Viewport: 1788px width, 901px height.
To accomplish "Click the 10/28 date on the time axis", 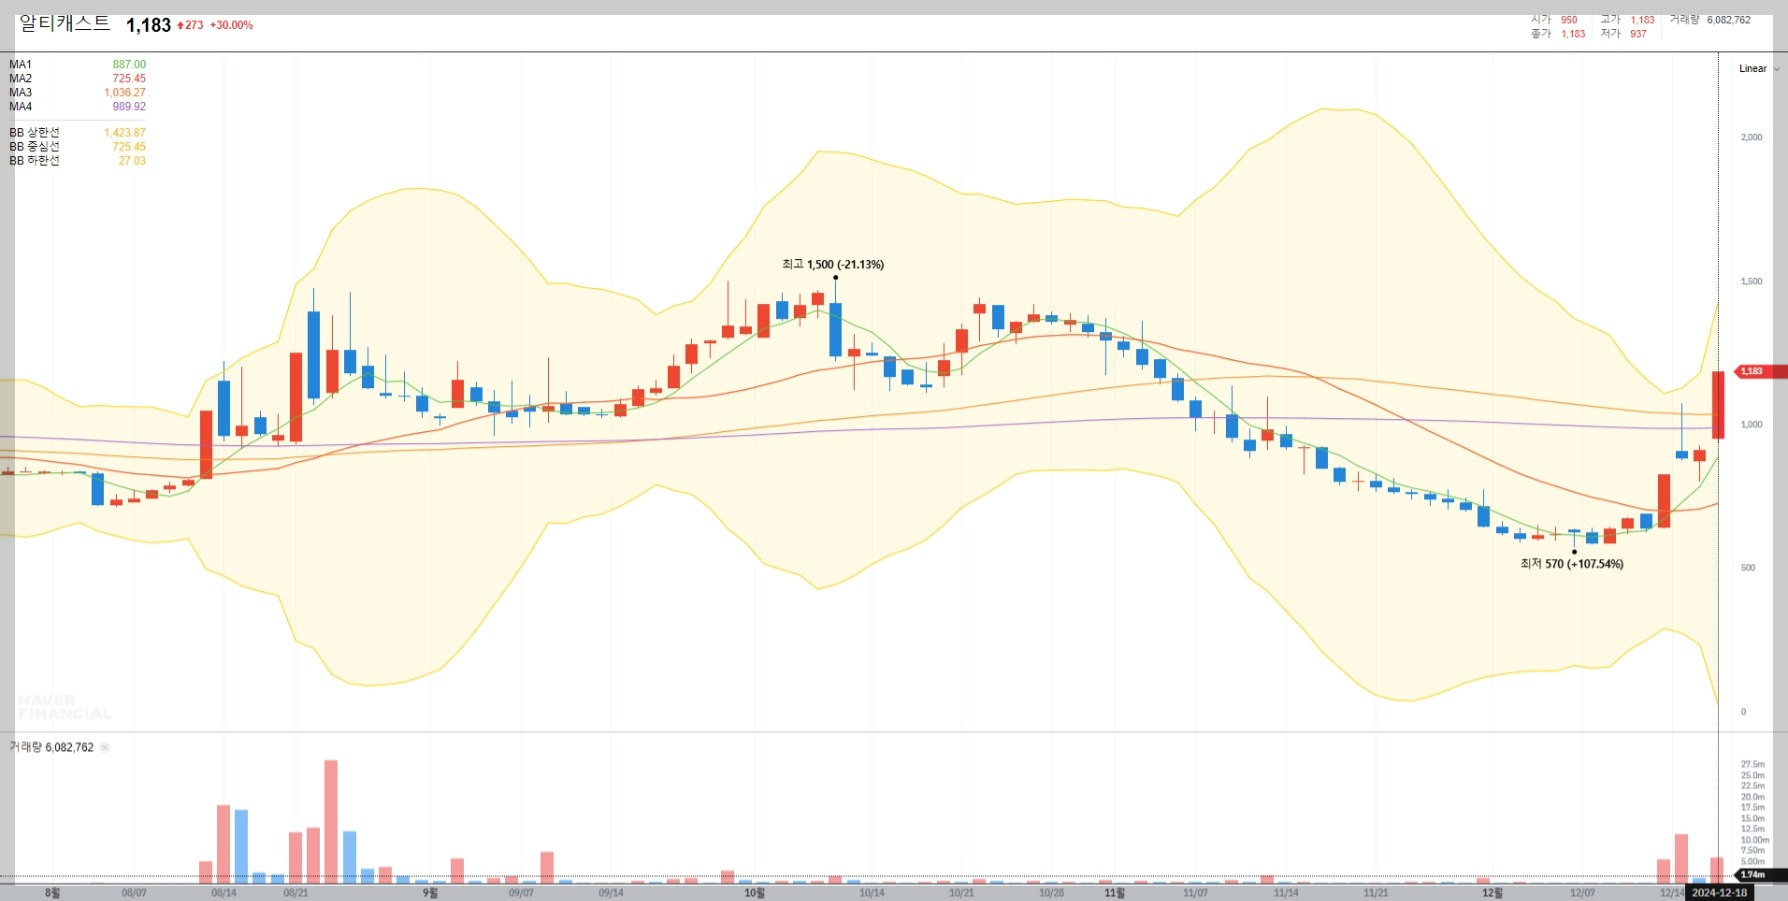I will 1052,893.
